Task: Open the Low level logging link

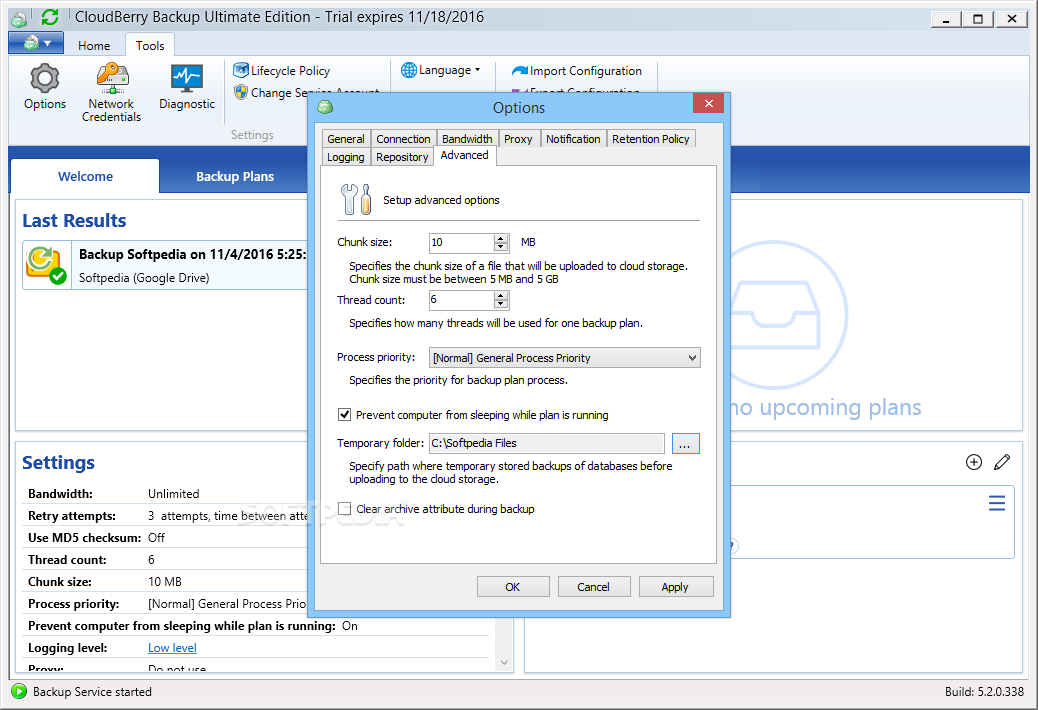Action: pyautogui.click(x=172, y=648)
